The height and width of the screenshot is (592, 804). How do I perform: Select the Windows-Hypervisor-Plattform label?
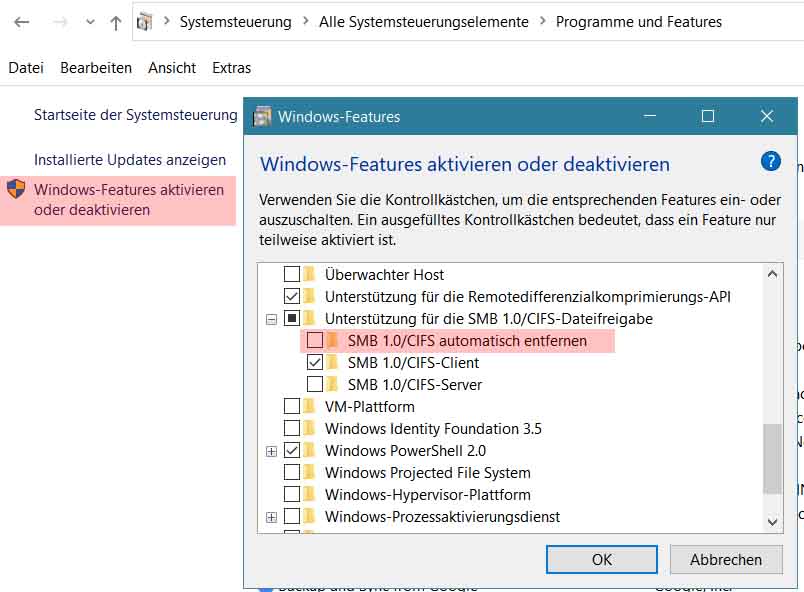[x=428, y=495]
